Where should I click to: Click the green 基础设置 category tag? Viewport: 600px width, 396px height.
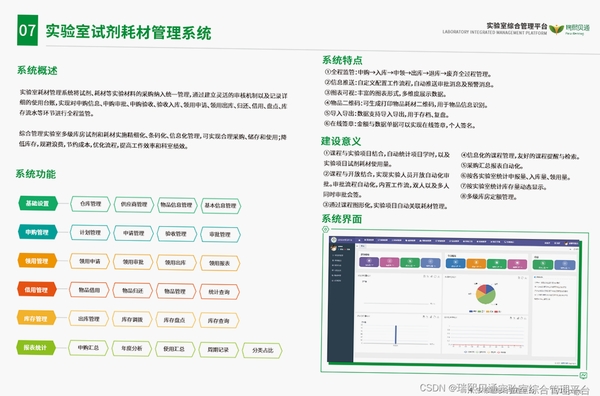coord(38,203)
